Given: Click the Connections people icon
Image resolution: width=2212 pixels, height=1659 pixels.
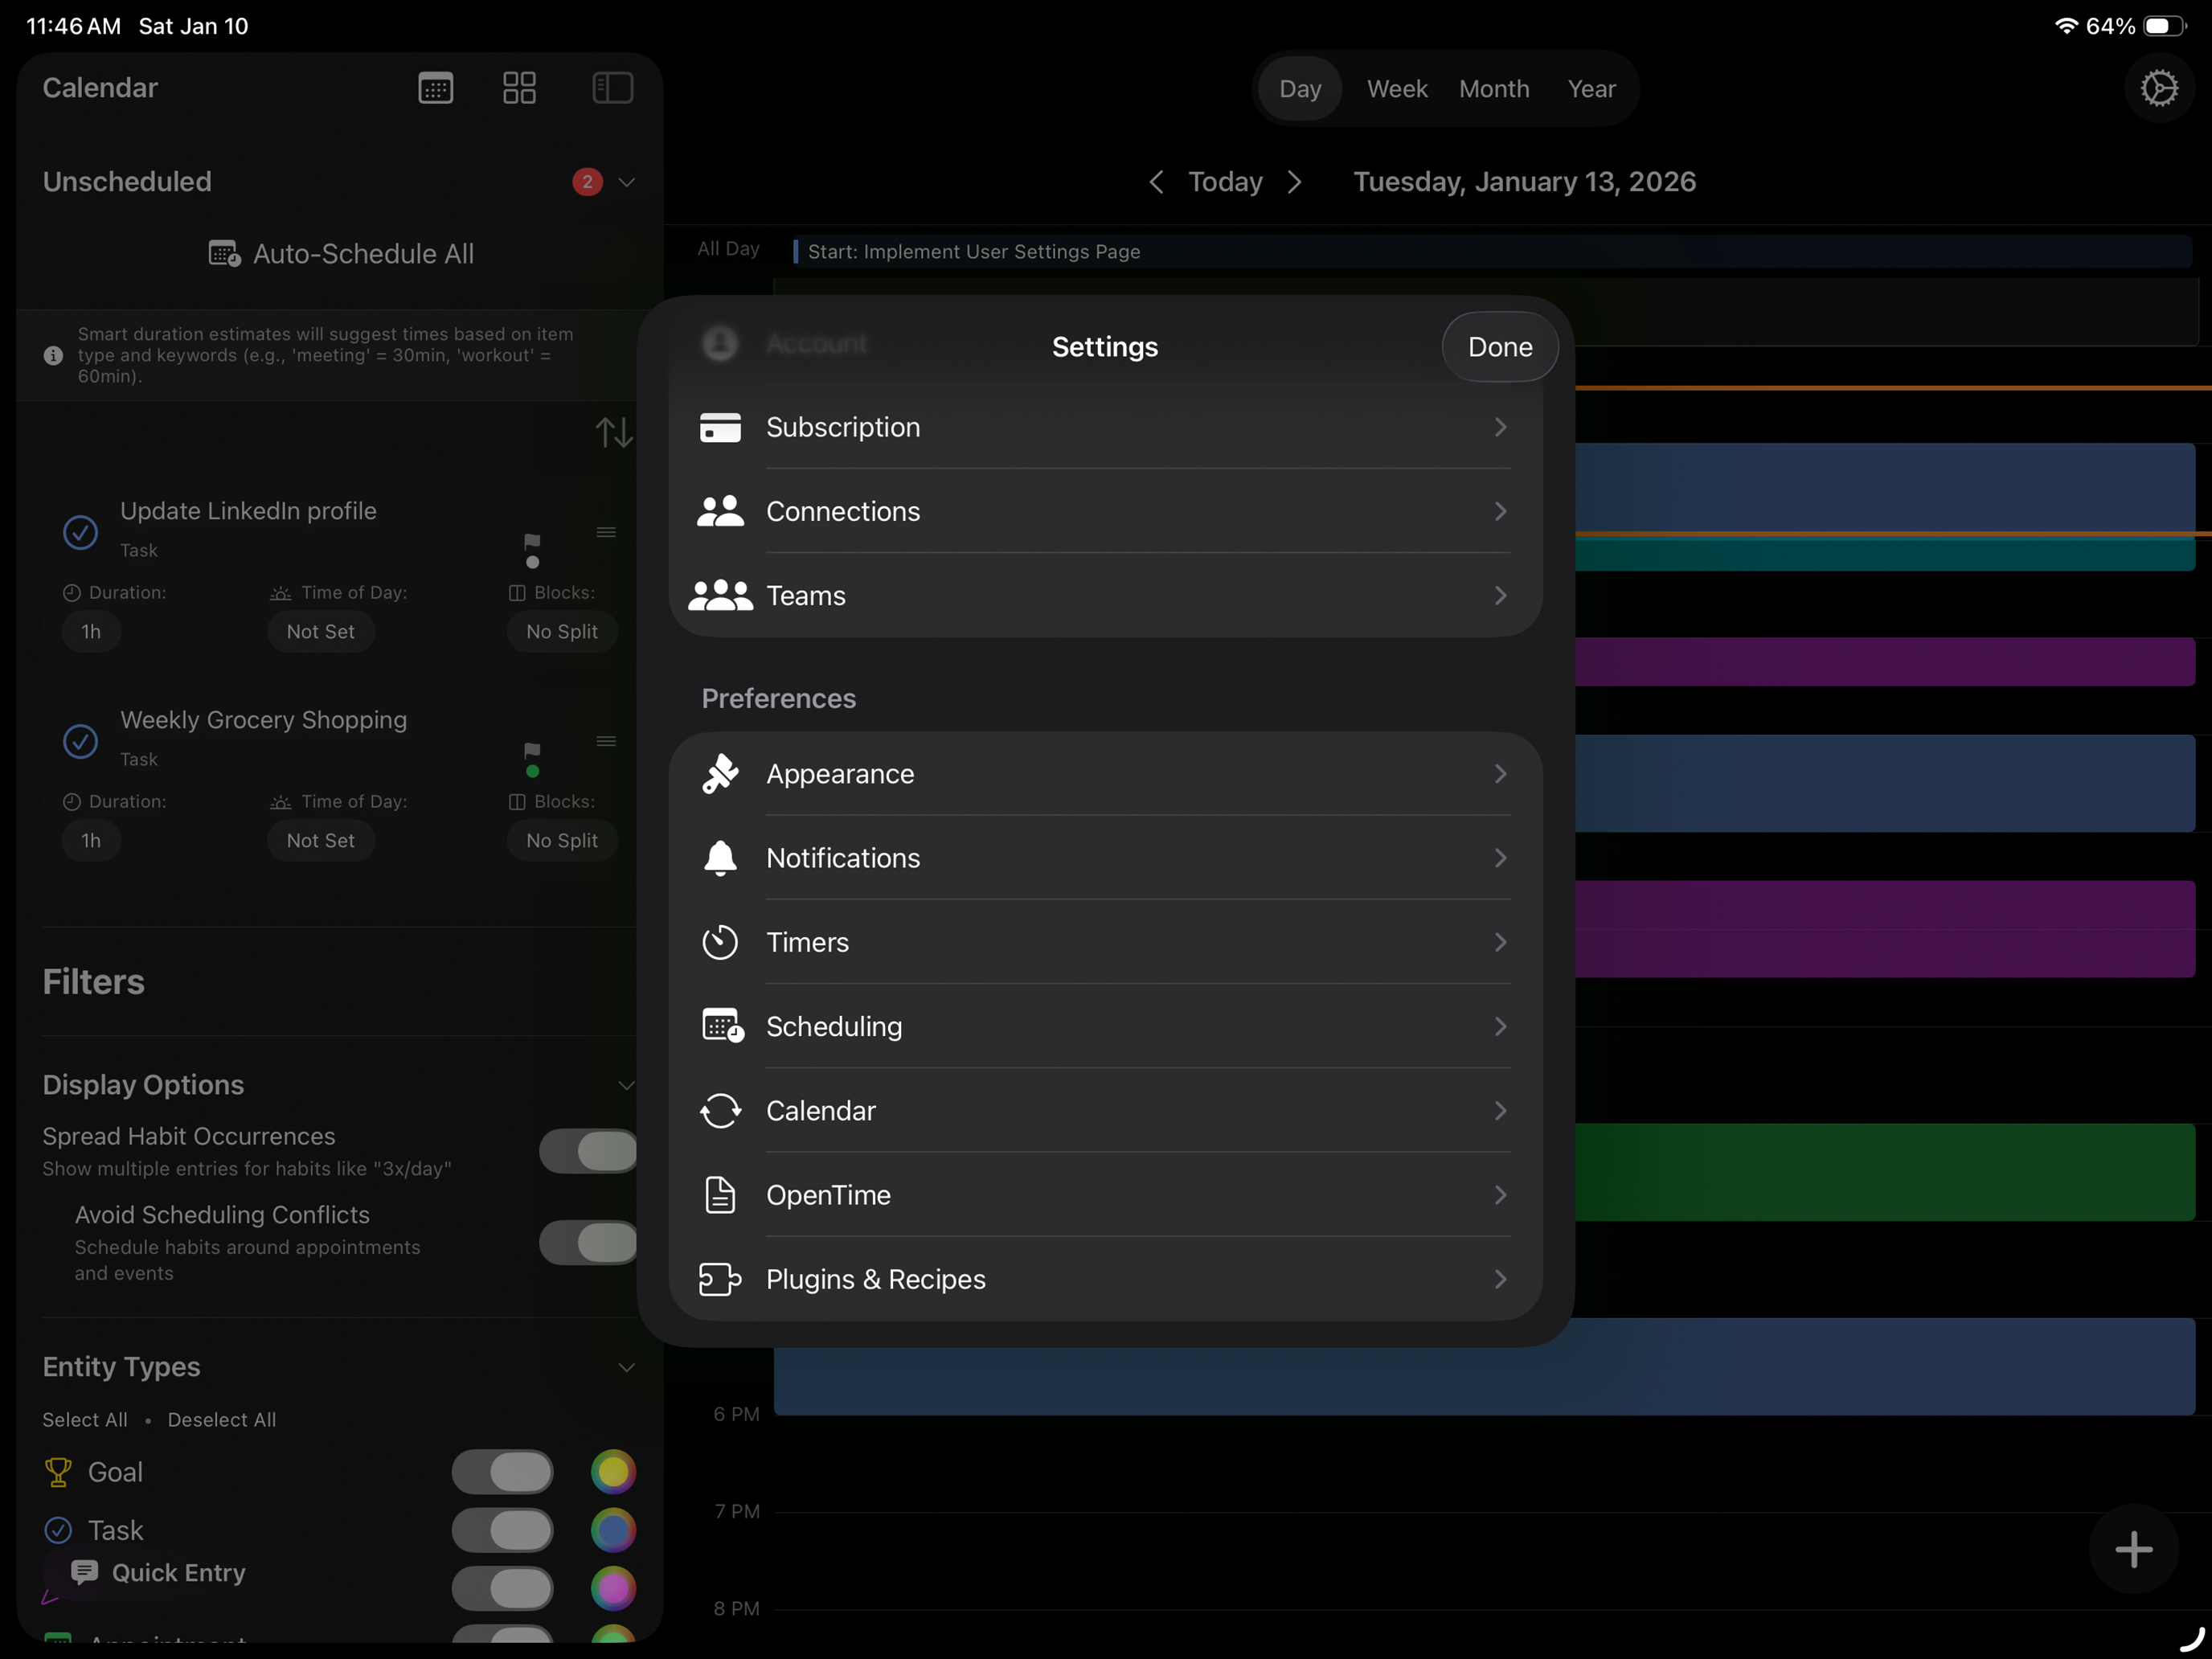Looking at the screenshot, I should click(720, 511).
